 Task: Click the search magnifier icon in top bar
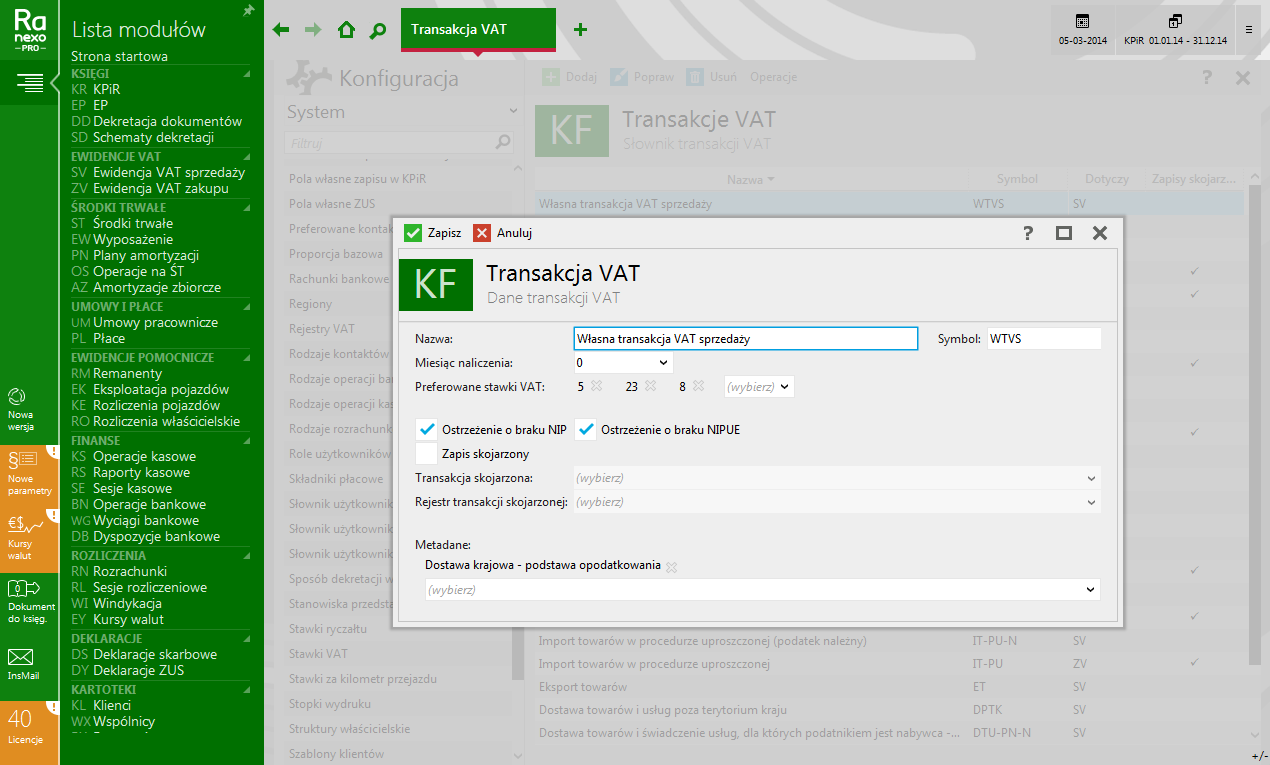click(377, 30)
